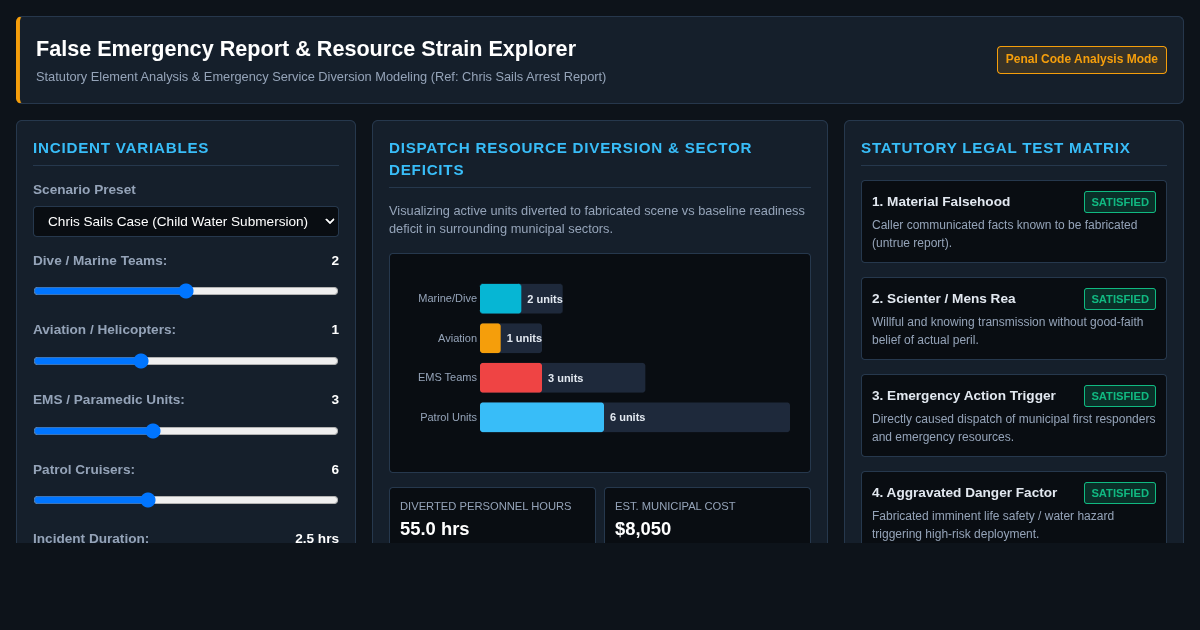This screenshot has width=1200, height=630.
Task: Click the 'STATUTORY LEGAL TEST MATRIX' heading
Action: tap(996, 148)
